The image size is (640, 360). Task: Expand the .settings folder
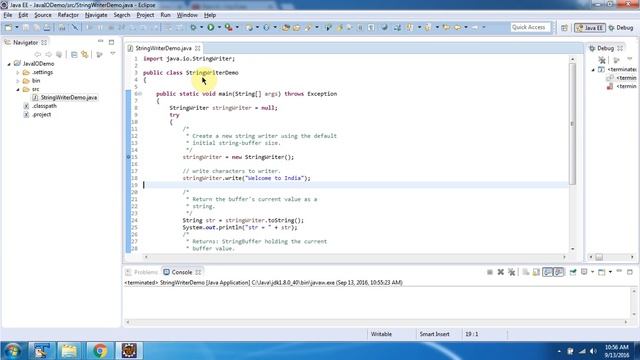point(18,73)
